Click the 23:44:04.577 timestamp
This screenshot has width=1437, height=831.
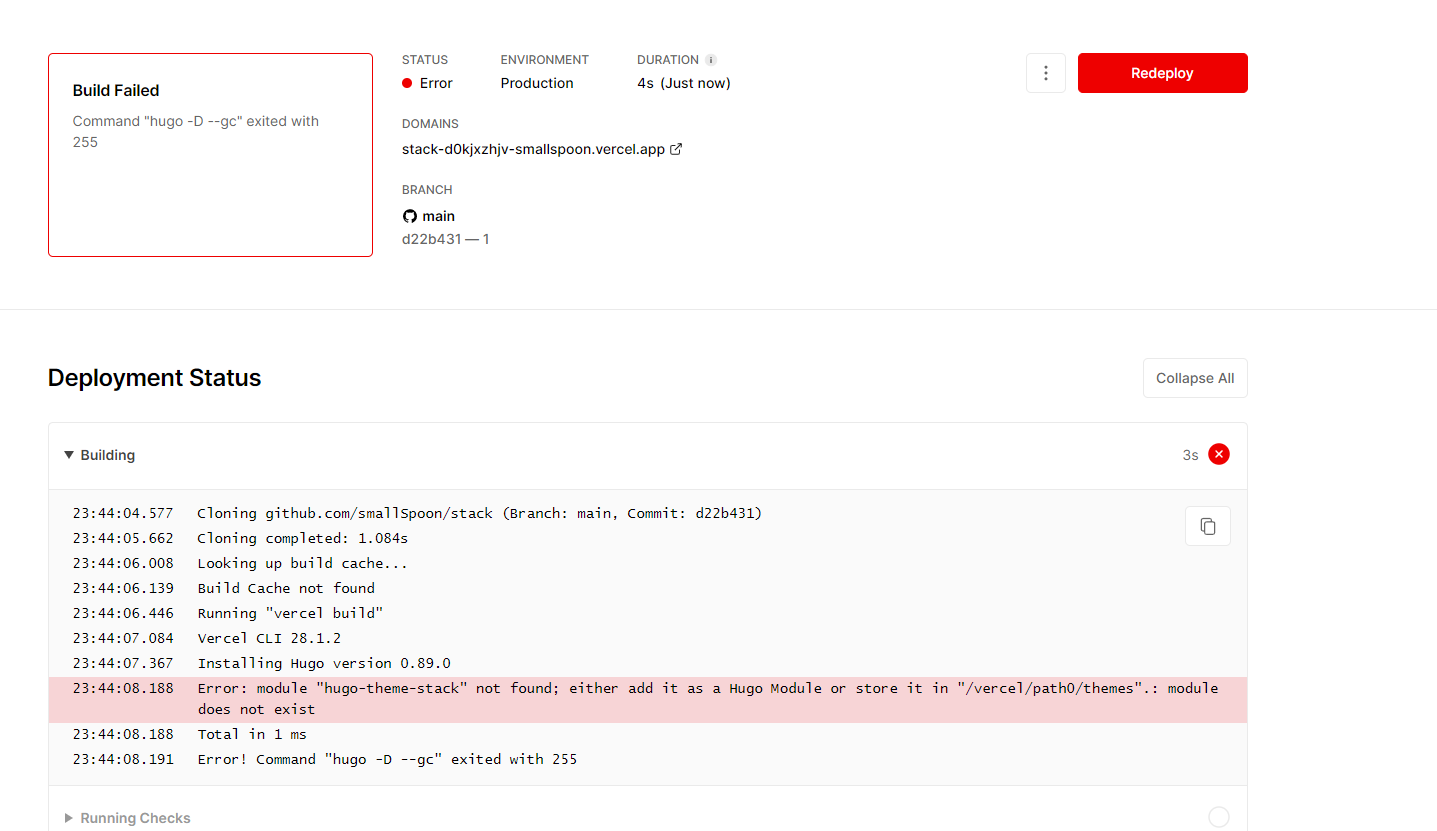[123, 513]
